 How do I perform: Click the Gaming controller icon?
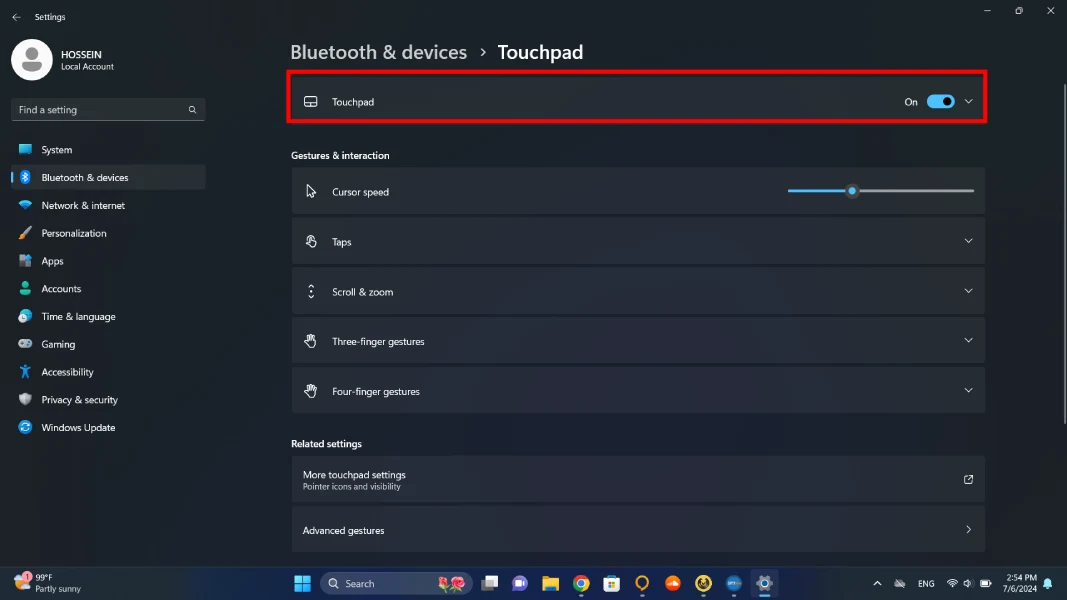pos(25,344)
